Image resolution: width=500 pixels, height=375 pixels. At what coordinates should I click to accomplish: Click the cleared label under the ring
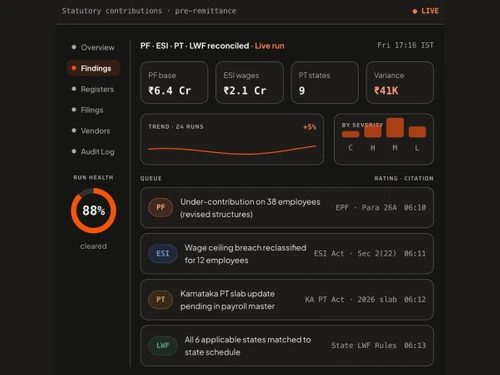coord(93,246)
